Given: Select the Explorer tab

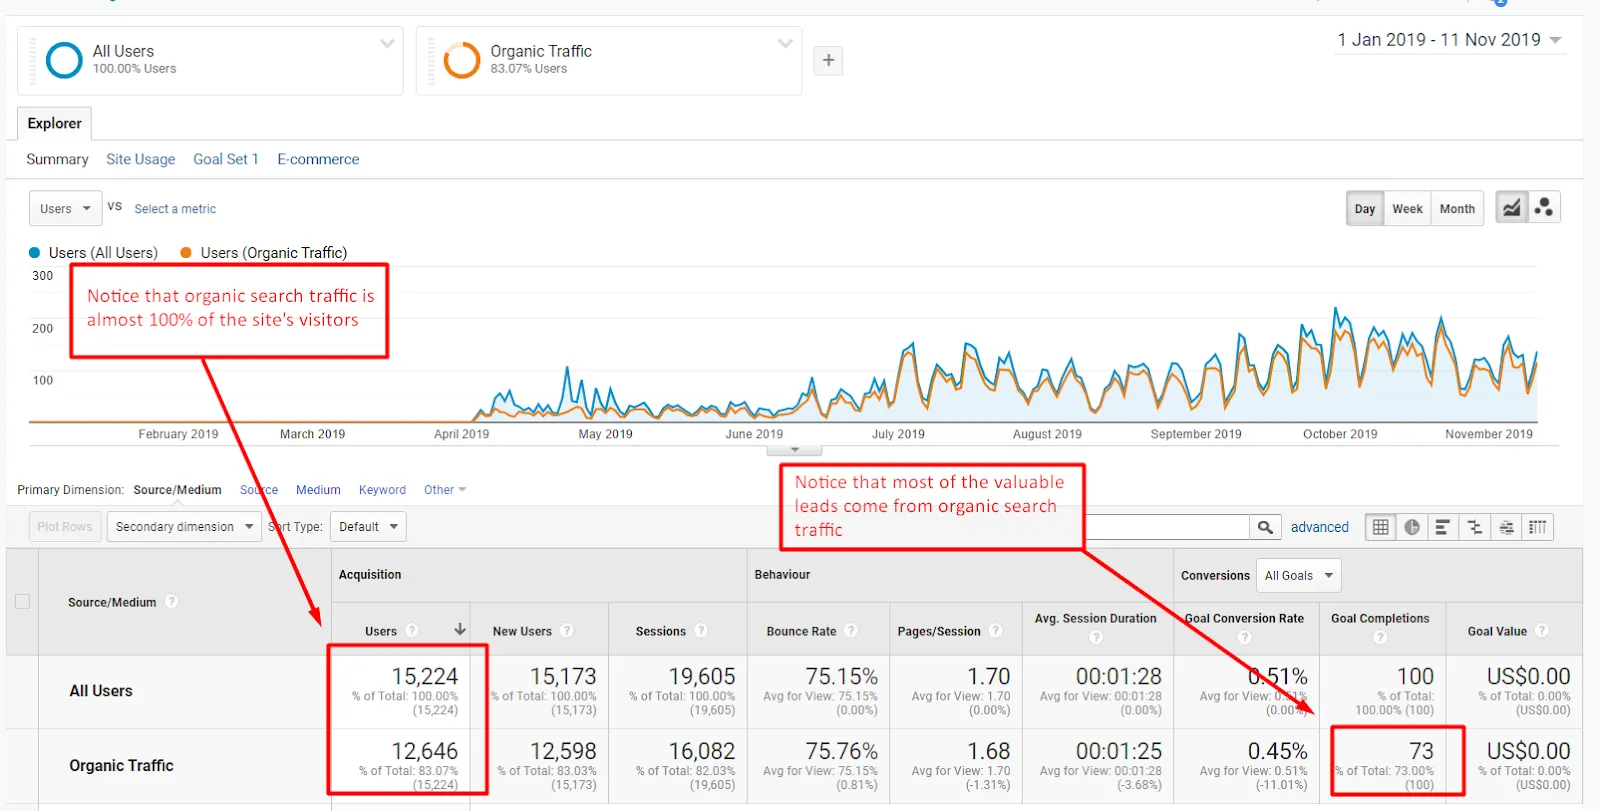Looking at the screenshot, I should (x=55, y=124).
